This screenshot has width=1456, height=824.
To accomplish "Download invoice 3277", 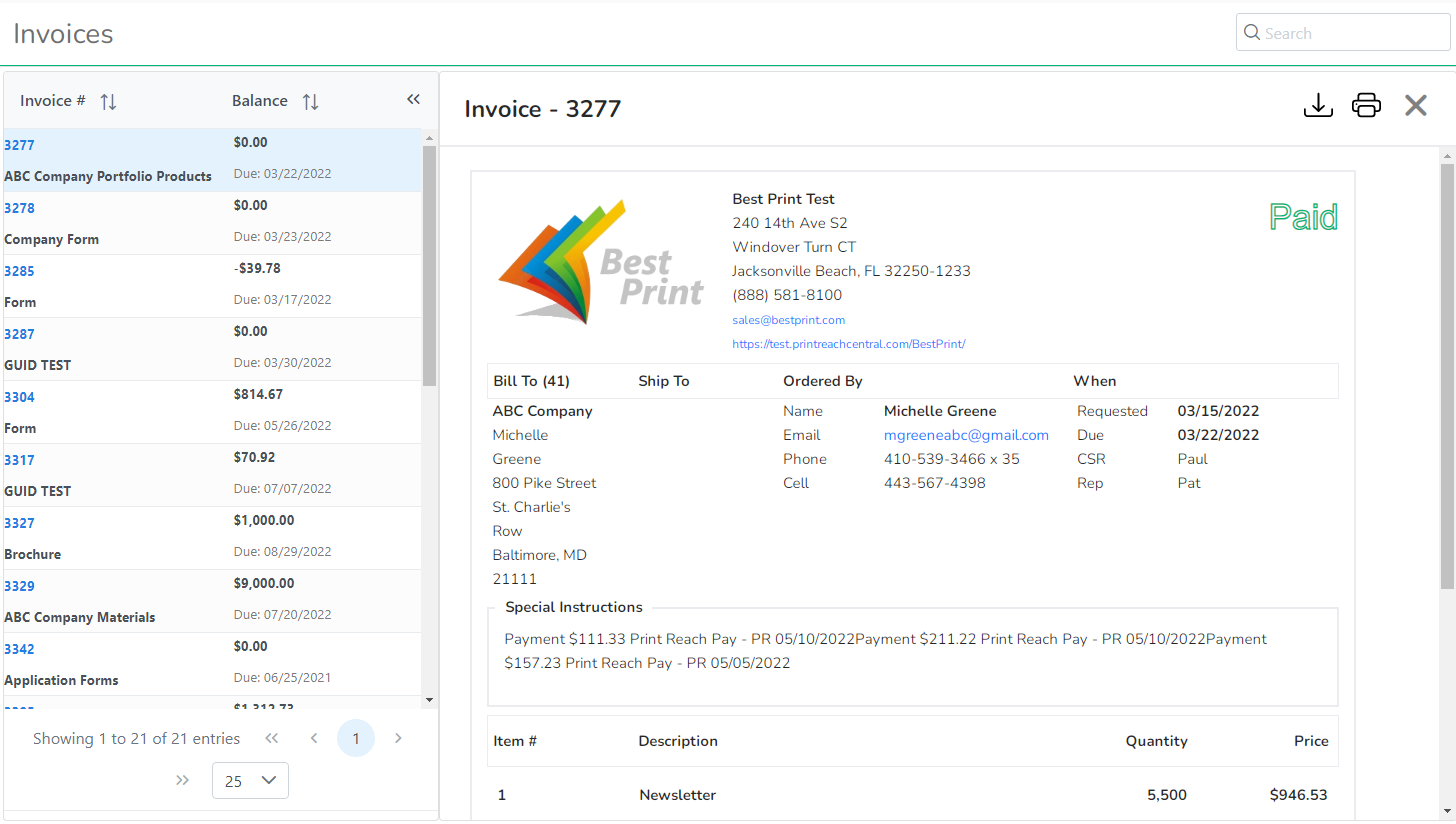I will point(1319,105).
